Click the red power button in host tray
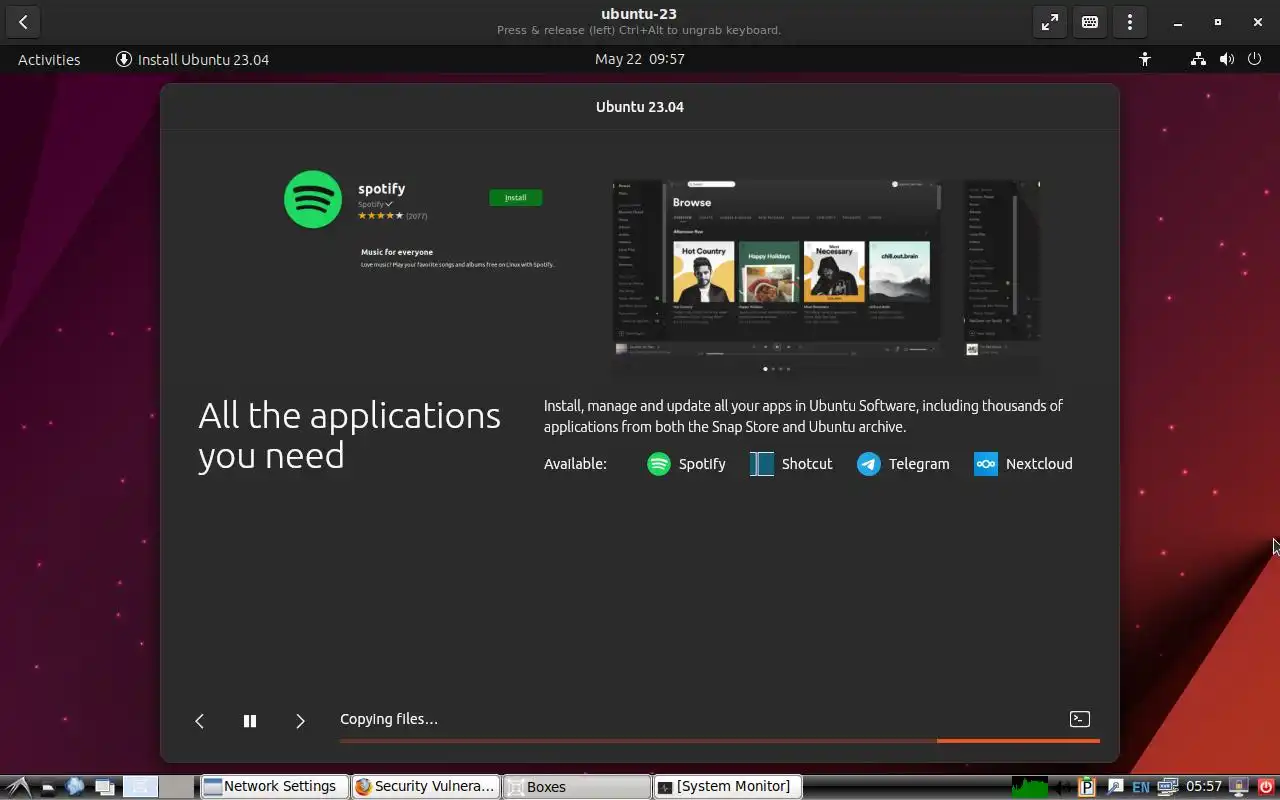Screen dimensions: 1280x800 pyautogui.click(x=1266, y=787)
